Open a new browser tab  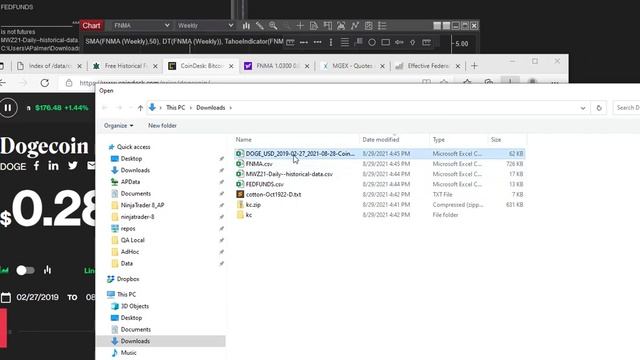474,66
